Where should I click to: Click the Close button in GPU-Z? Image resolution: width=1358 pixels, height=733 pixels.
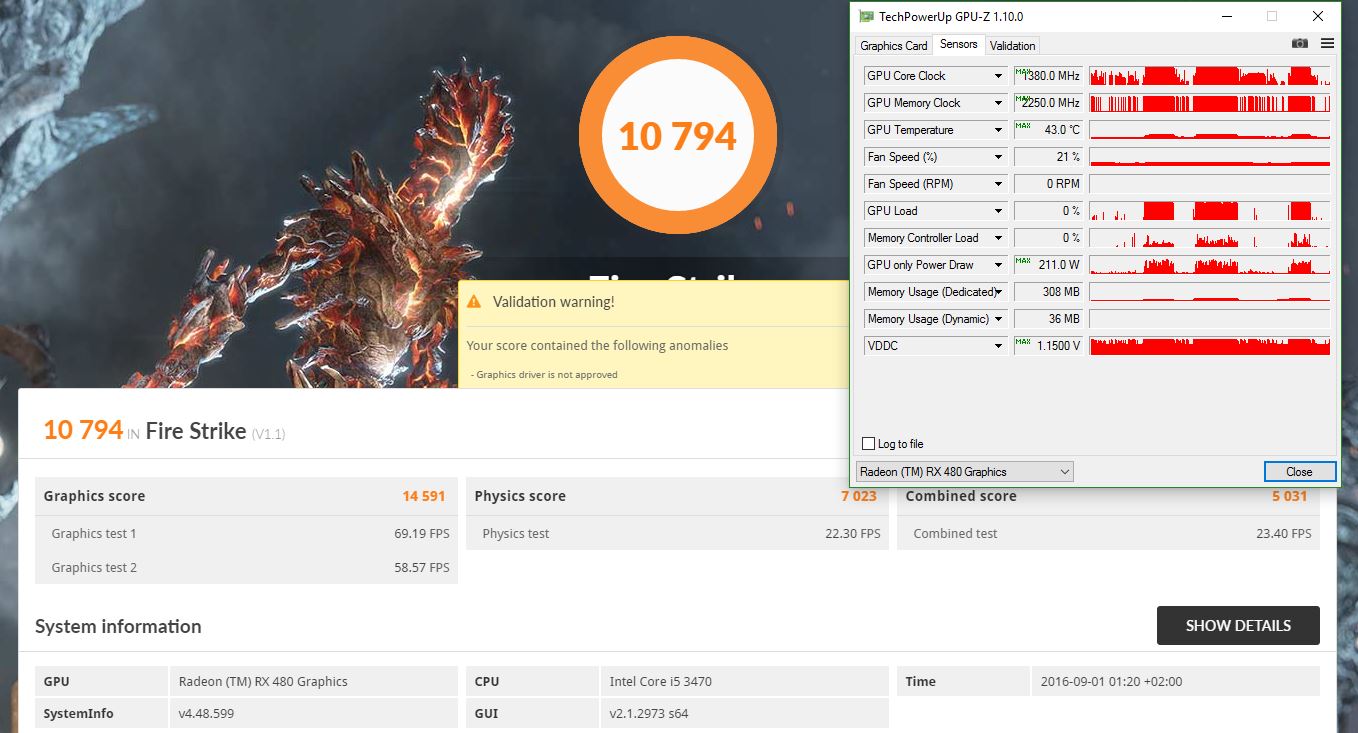click(x=1299, y=472)
